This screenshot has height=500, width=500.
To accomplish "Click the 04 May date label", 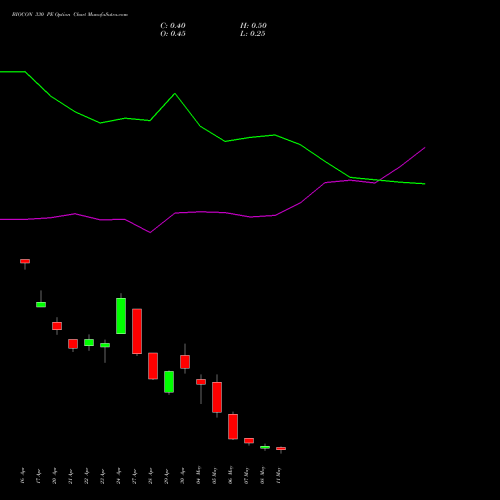I will tap(199, 475).
